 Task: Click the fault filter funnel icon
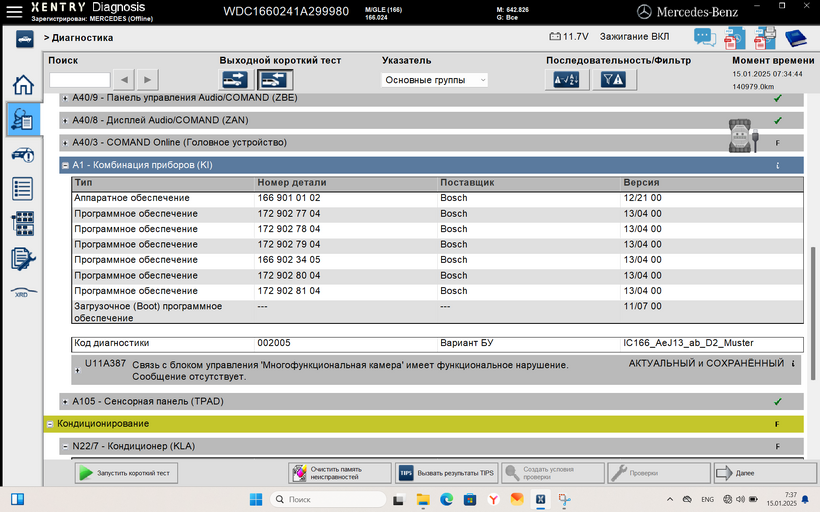pos(614,79)
